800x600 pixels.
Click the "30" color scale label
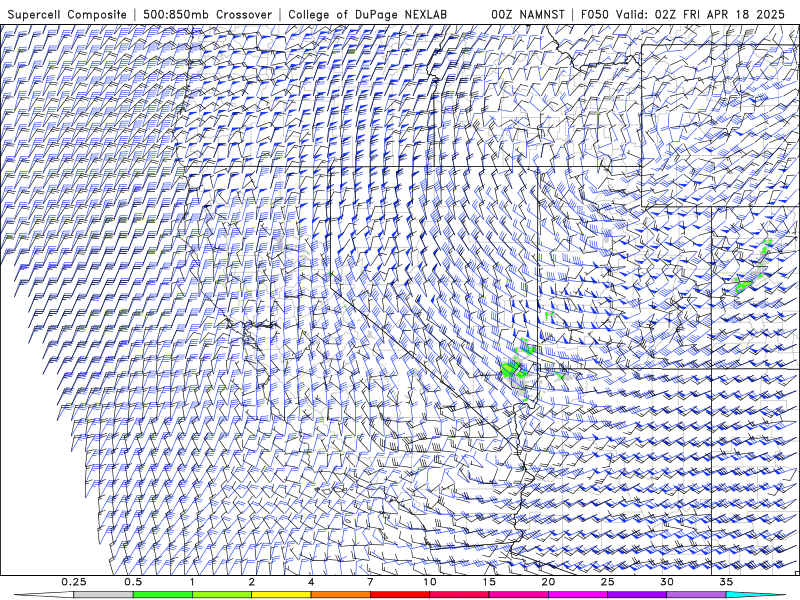pyautogui.click(x=667, y=582)
